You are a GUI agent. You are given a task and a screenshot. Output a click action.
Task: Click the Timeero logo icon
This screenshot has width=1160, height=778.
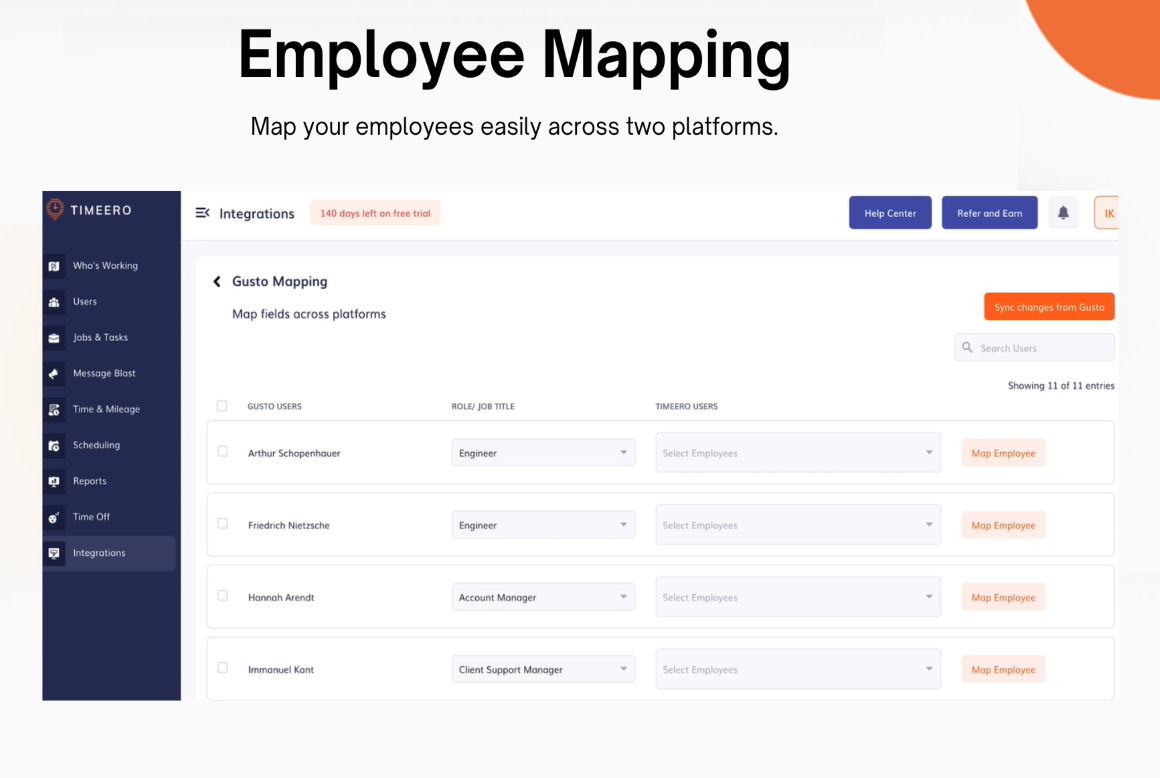55,209
